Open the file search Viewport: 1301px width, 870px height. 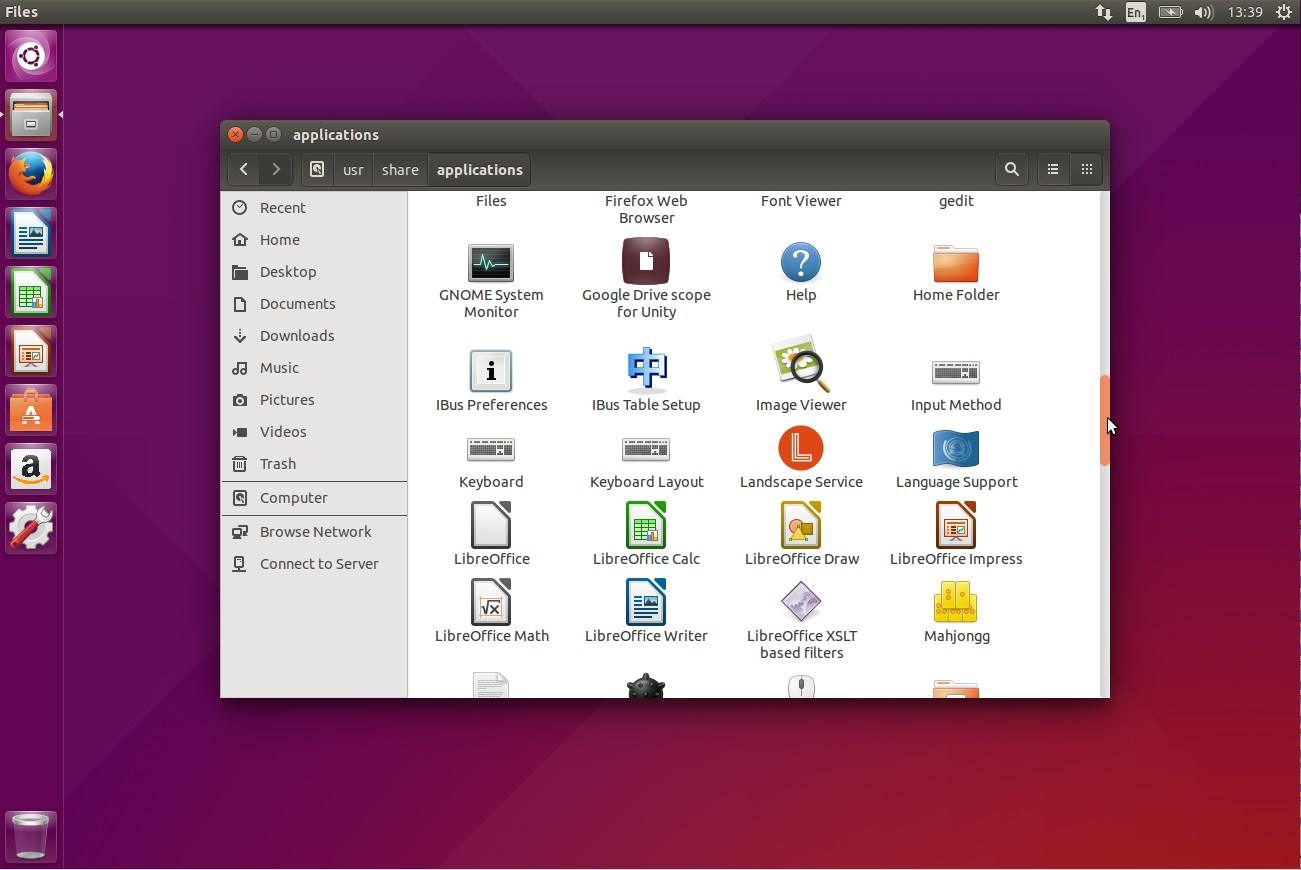[1011, 170]
